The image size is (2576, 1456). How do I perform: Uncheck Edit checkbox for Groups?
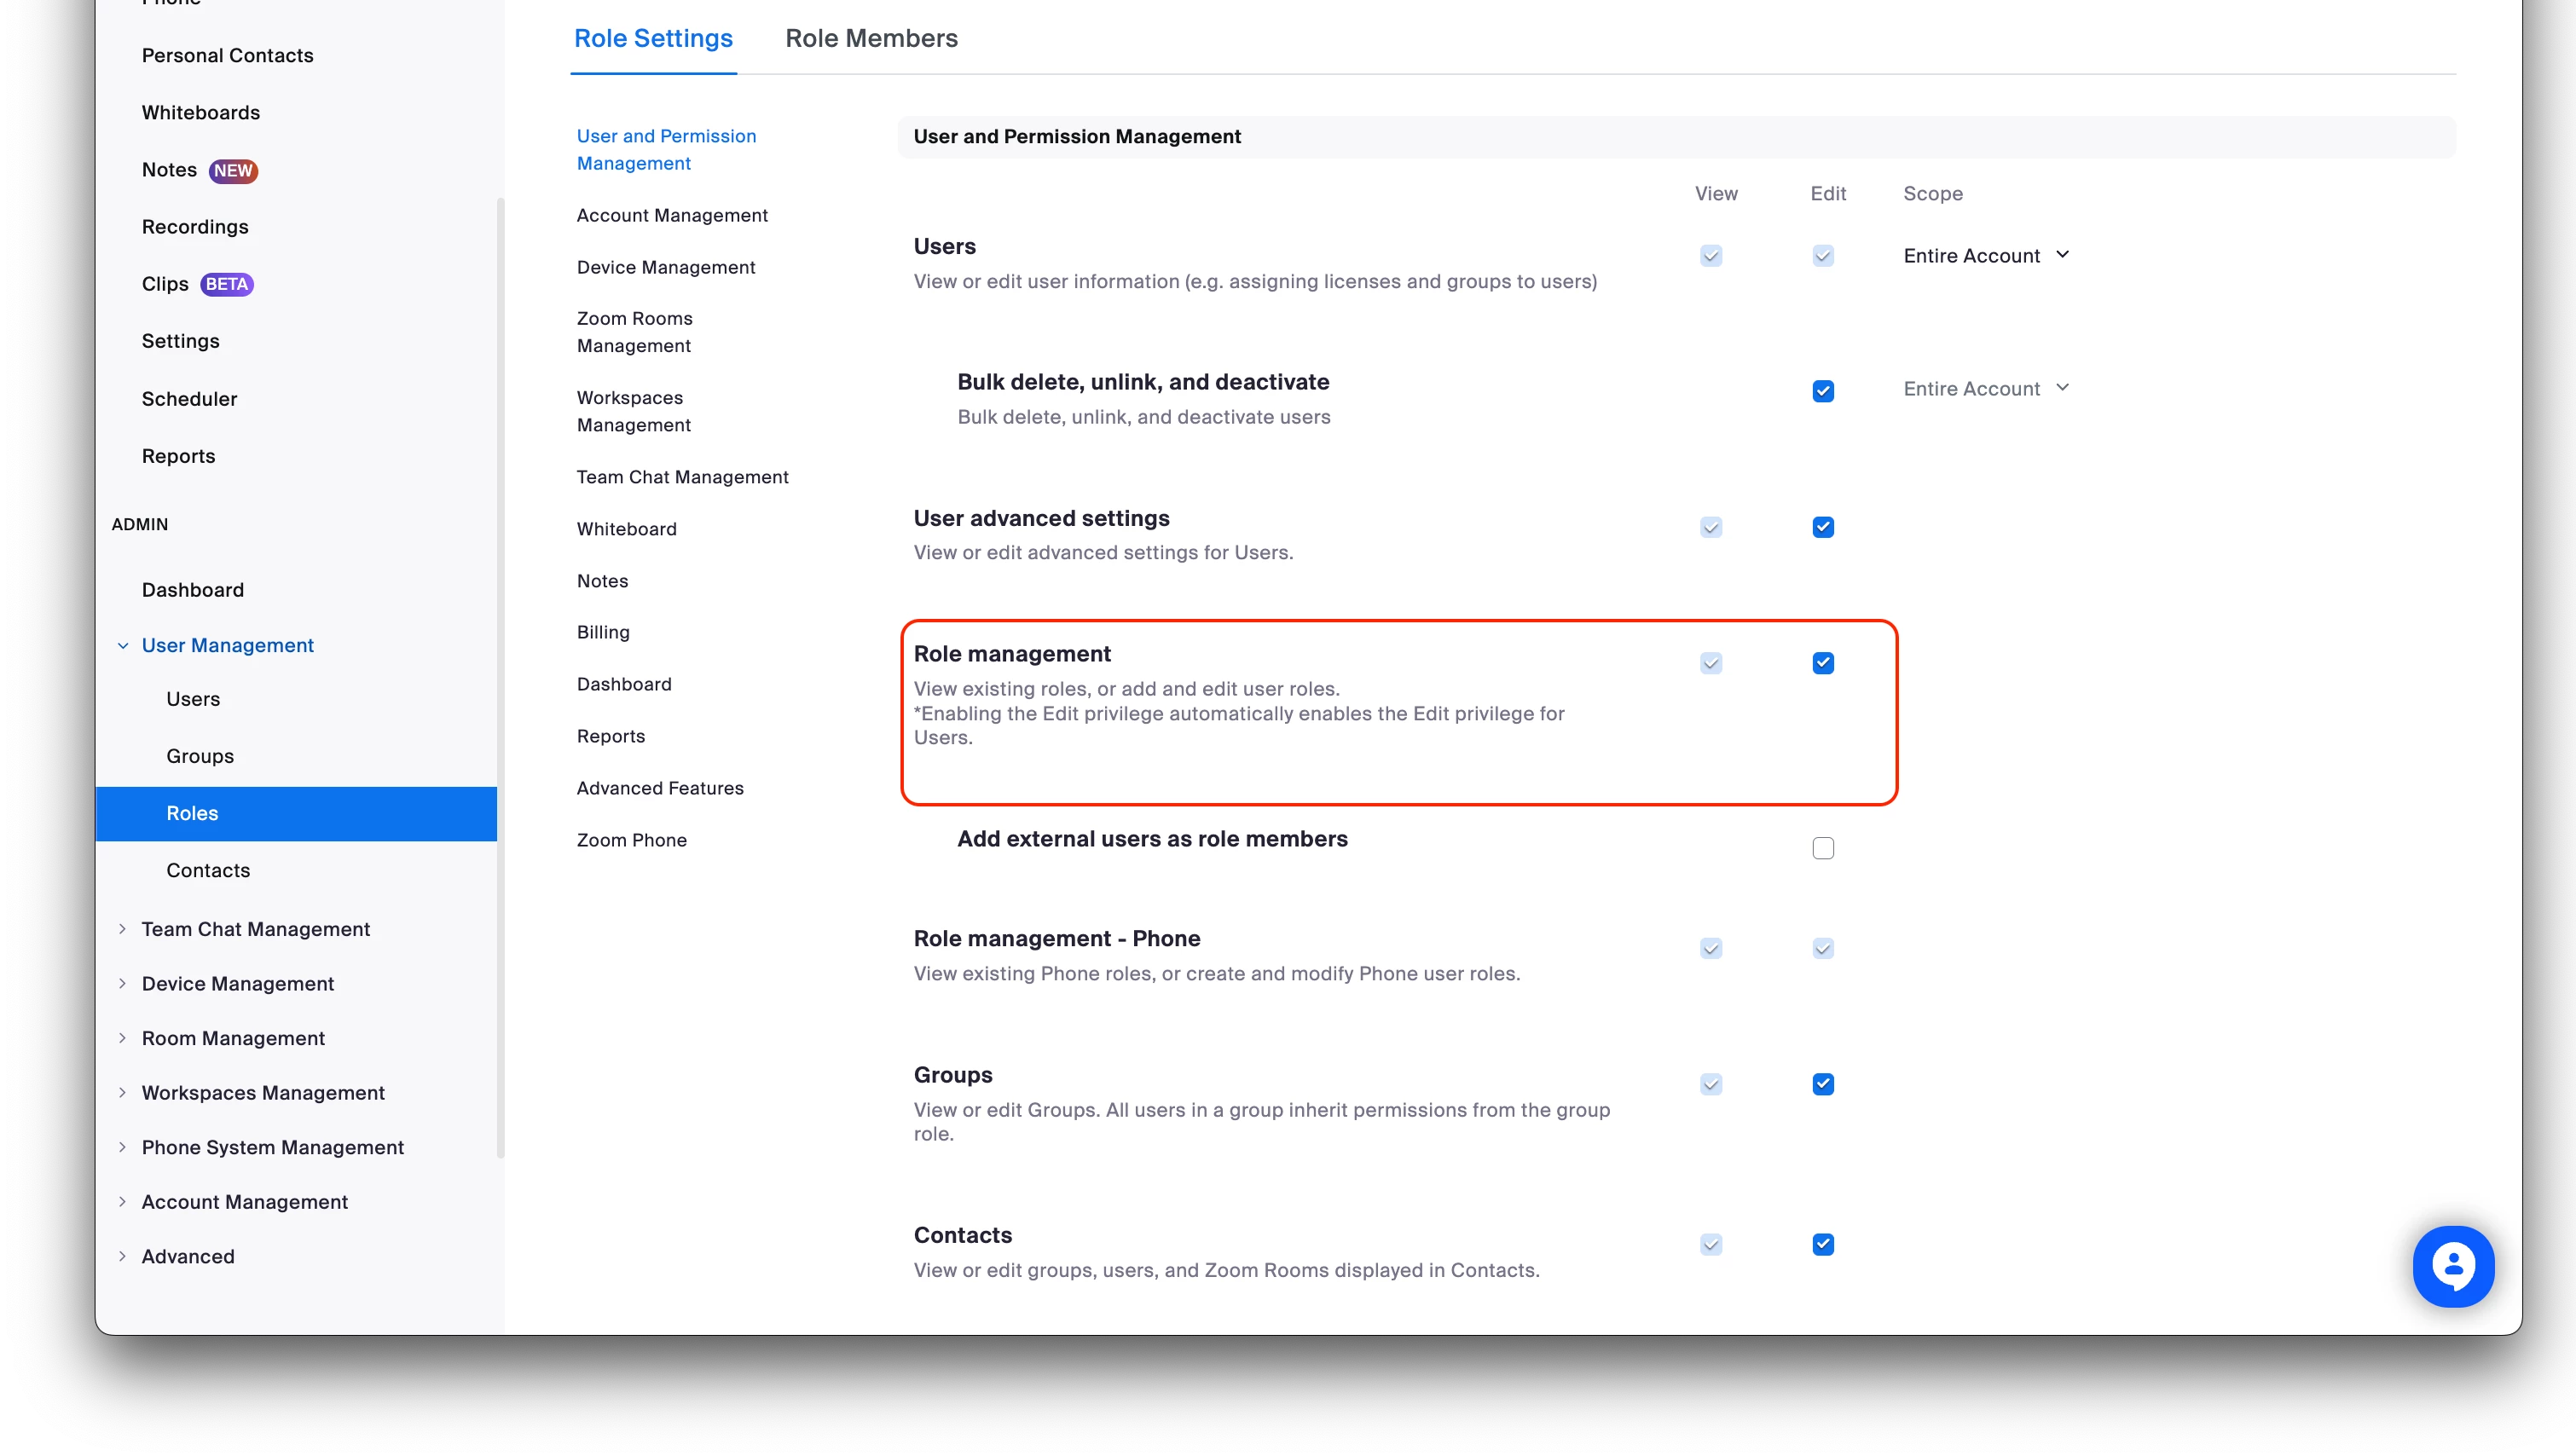[1822, 1084]
